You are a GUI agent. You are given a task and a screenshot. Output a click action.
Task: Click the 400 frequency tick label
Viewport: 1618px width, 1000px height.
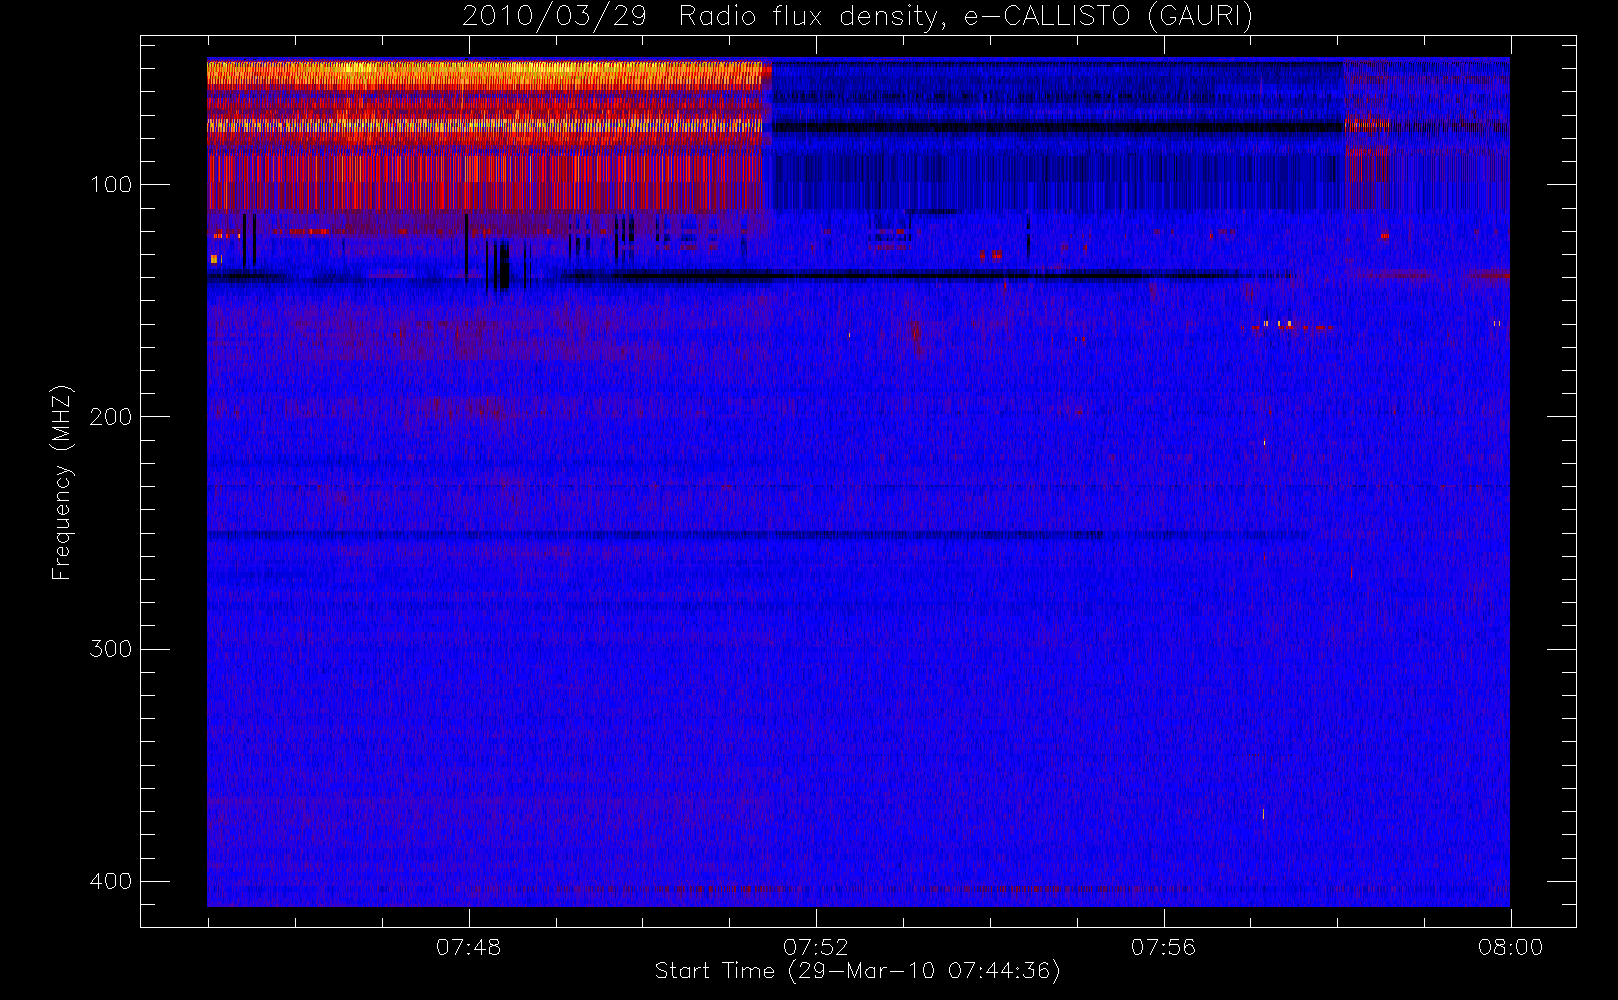click(110, 881)
